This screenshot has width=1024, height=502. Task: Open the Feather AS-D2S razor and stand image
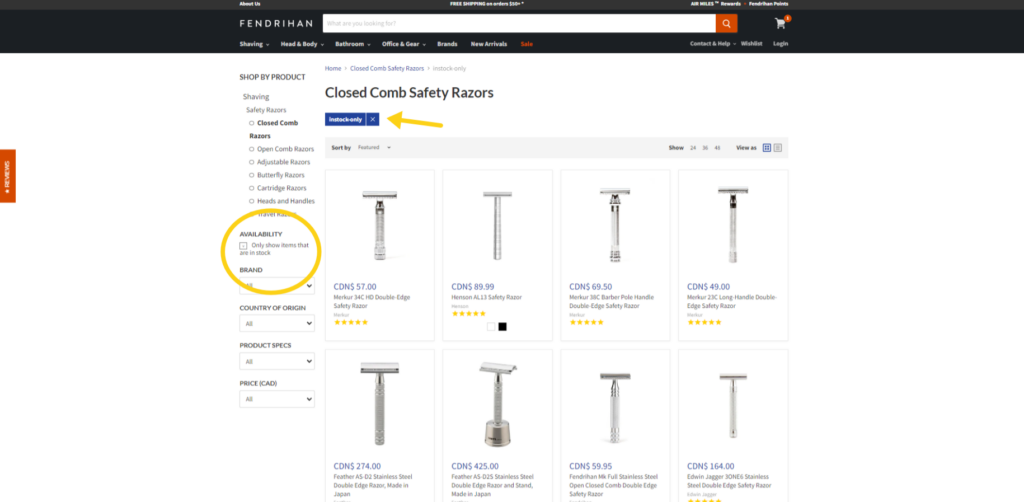[498, 405]
